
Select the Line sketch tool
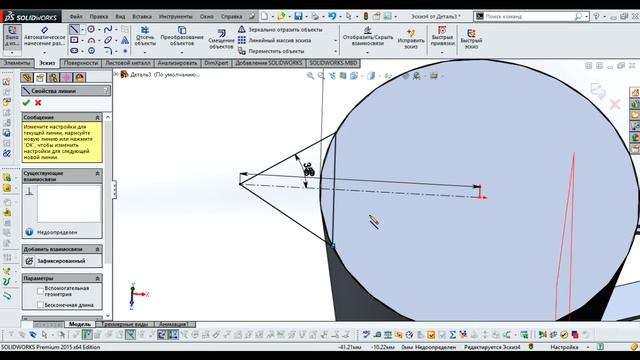(x=74, y=29)
